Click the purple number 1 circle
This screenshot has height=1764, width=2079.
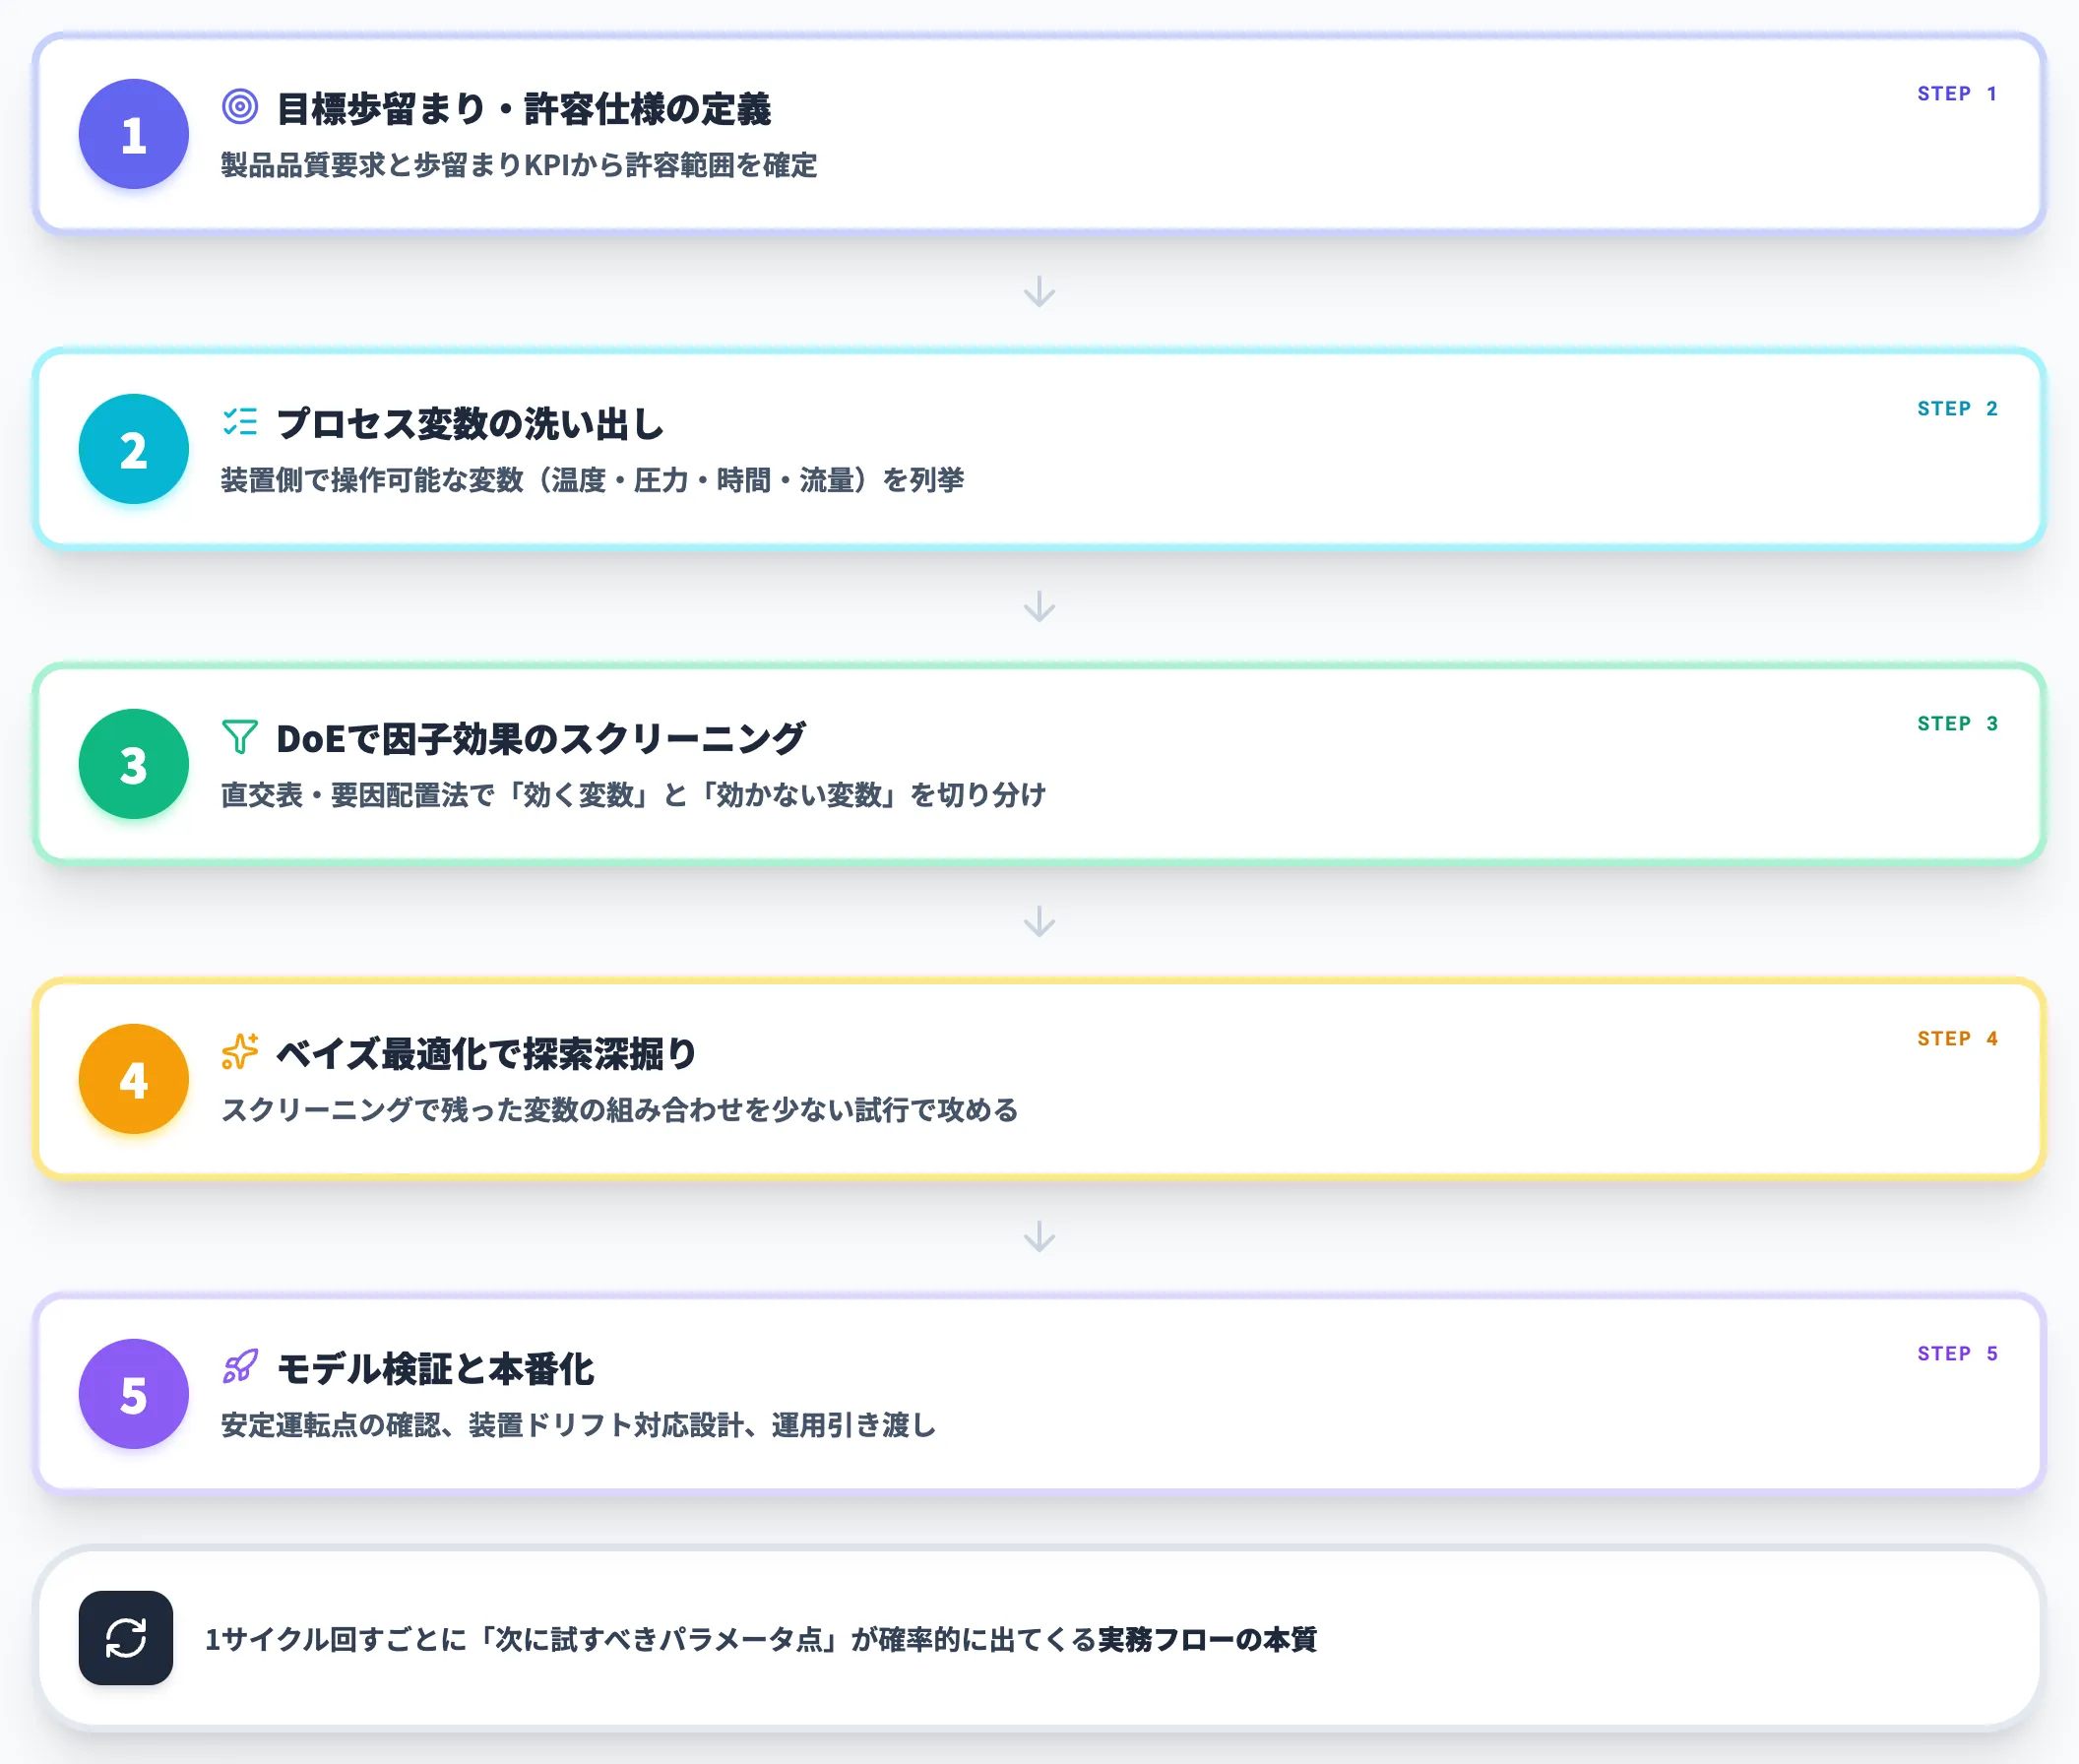click(x=134, y=134)
